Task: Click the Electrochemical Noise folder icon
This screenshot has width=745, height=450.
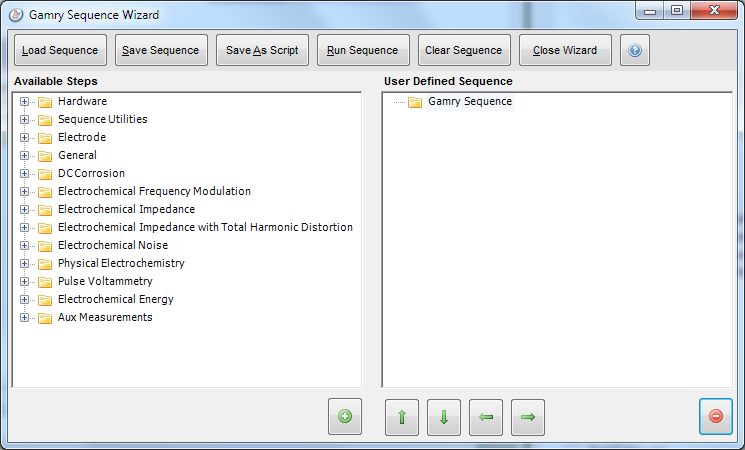Action: click(45, 246)
